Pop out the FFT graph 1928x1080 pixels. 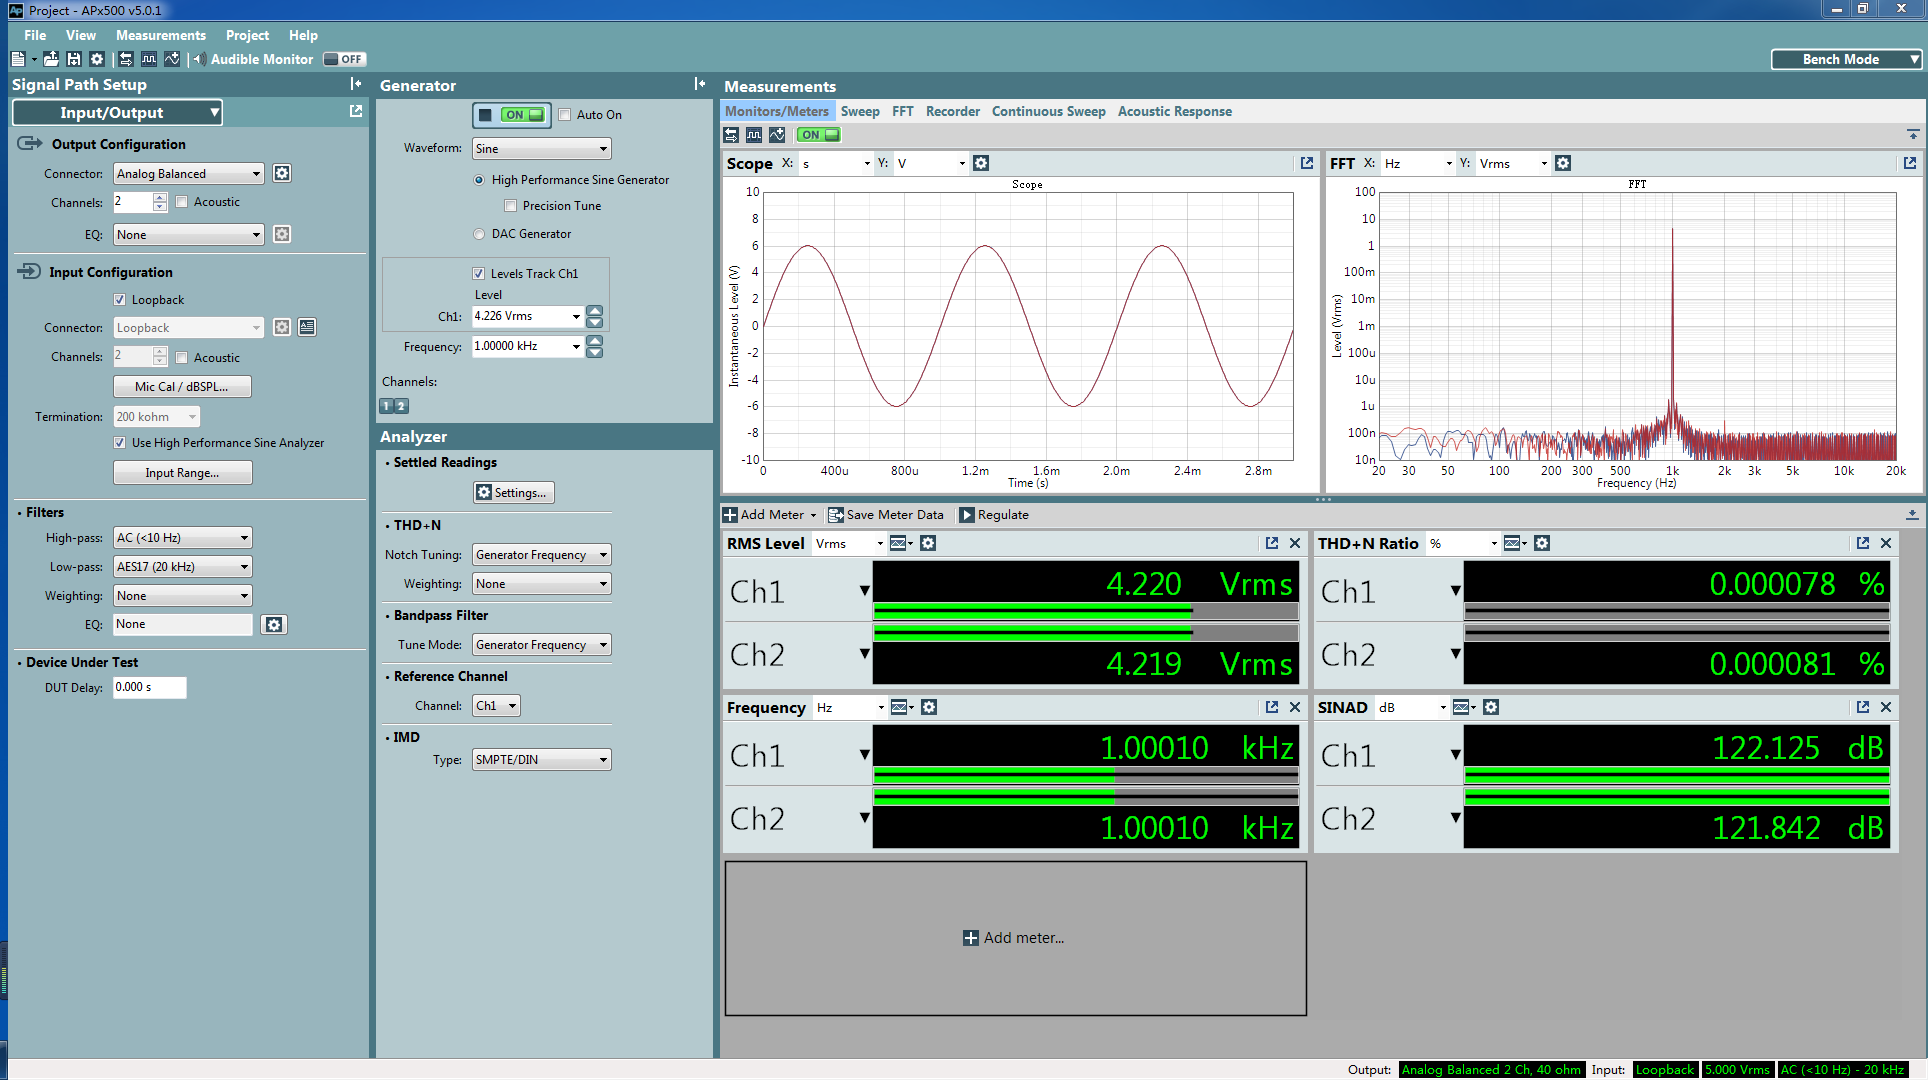pyautogui.click(x=1909, y=163)
